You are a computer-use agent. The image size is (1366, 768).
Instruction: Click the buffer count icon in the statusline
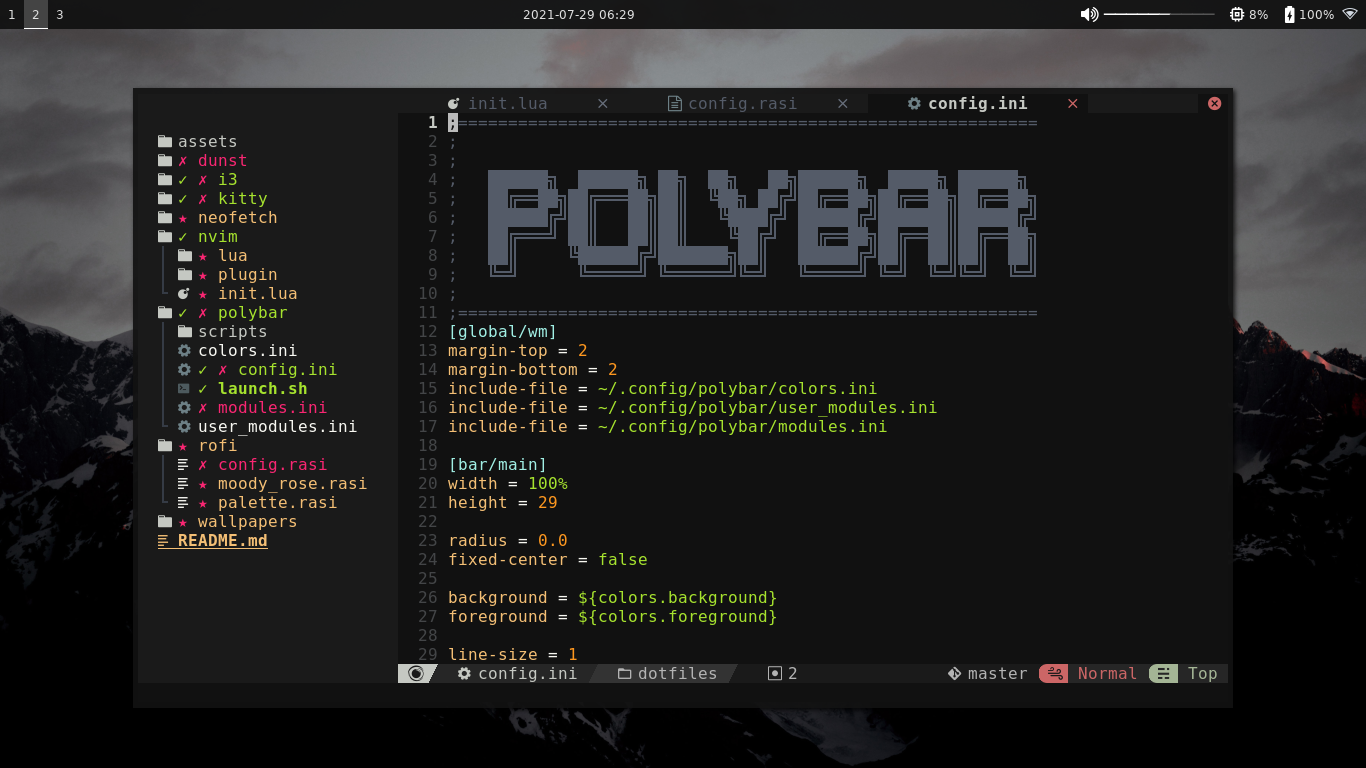(774, 674)
